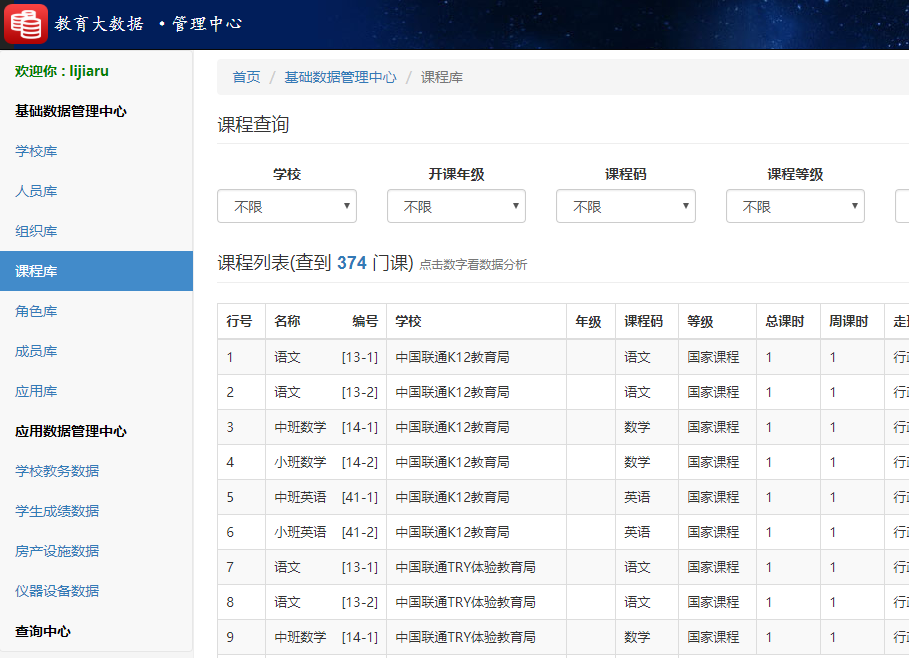Open the 开课年级 filter dropdown
909x658 pixels.
tap(456, 206)
